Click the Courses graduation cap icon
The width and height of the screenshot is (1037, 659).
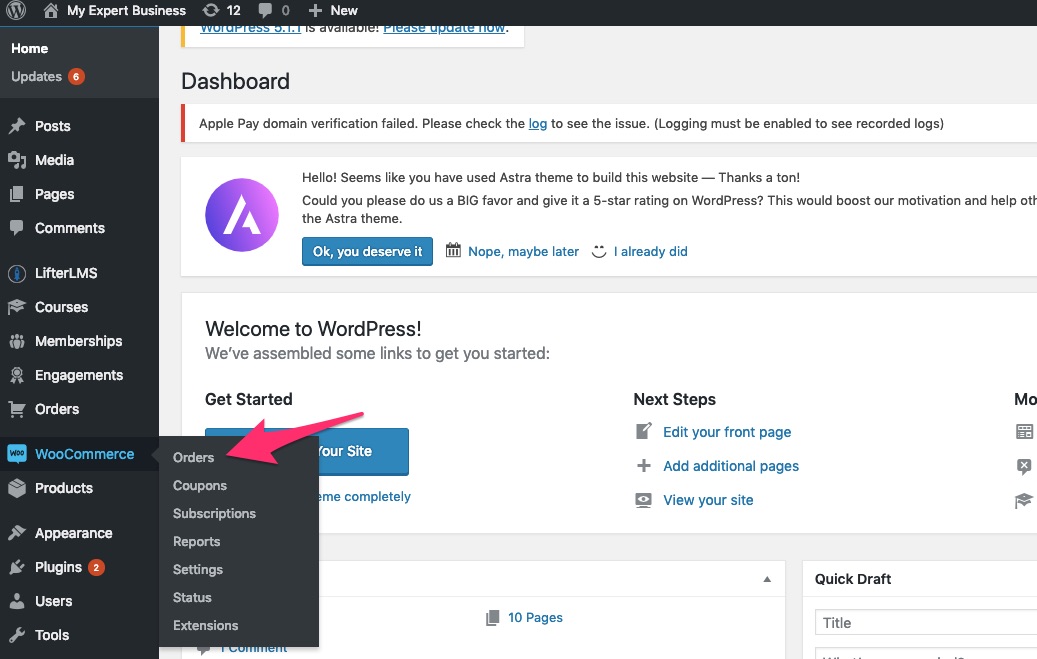17,307
